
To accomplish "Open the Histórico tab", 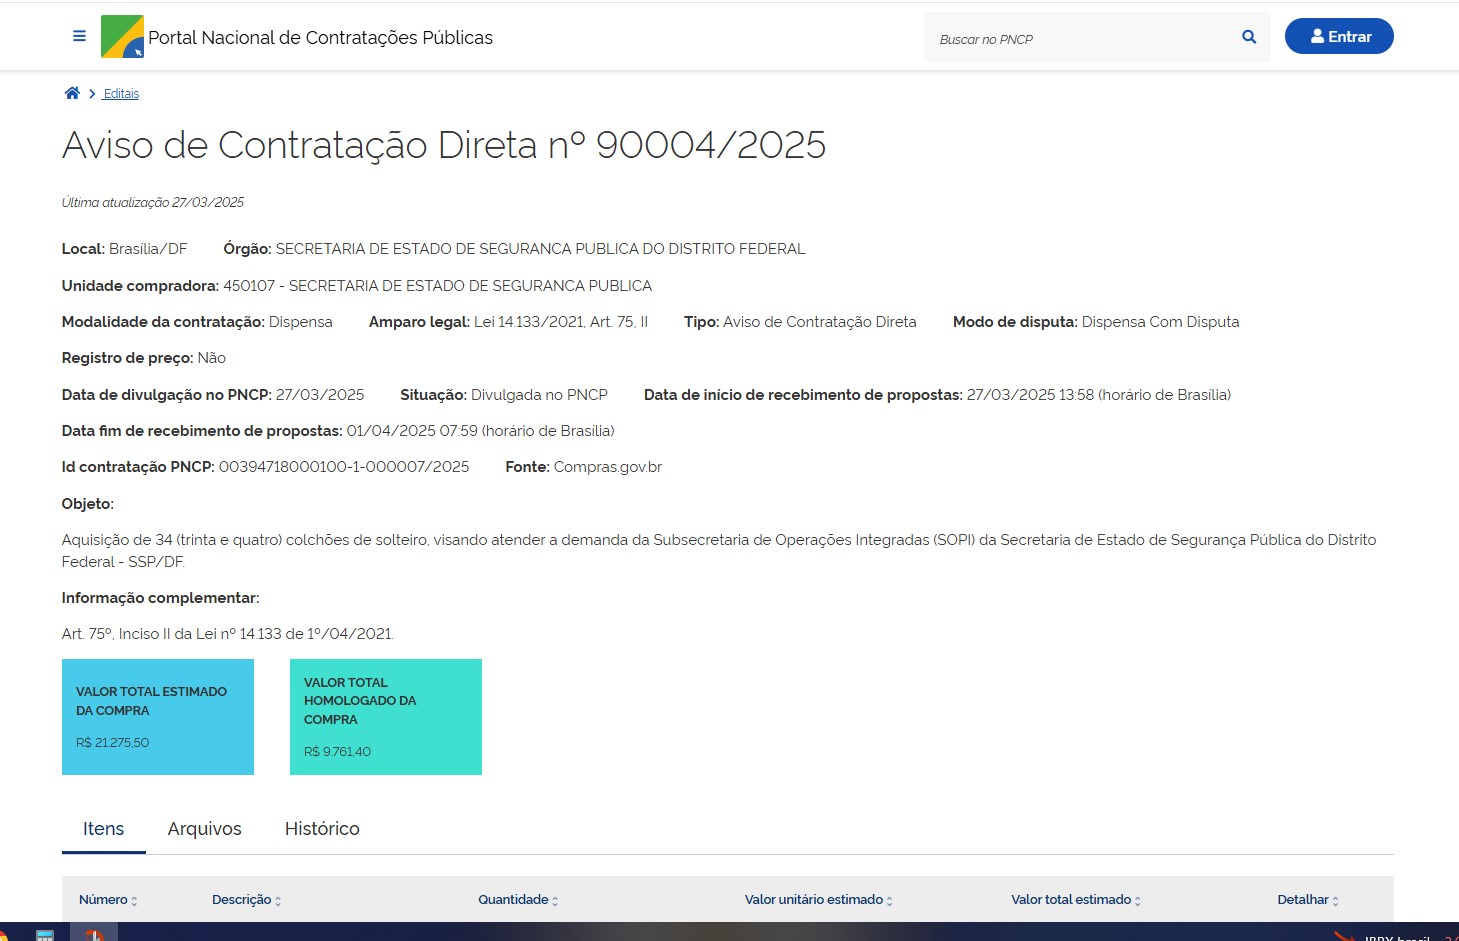I will point(322,829).
